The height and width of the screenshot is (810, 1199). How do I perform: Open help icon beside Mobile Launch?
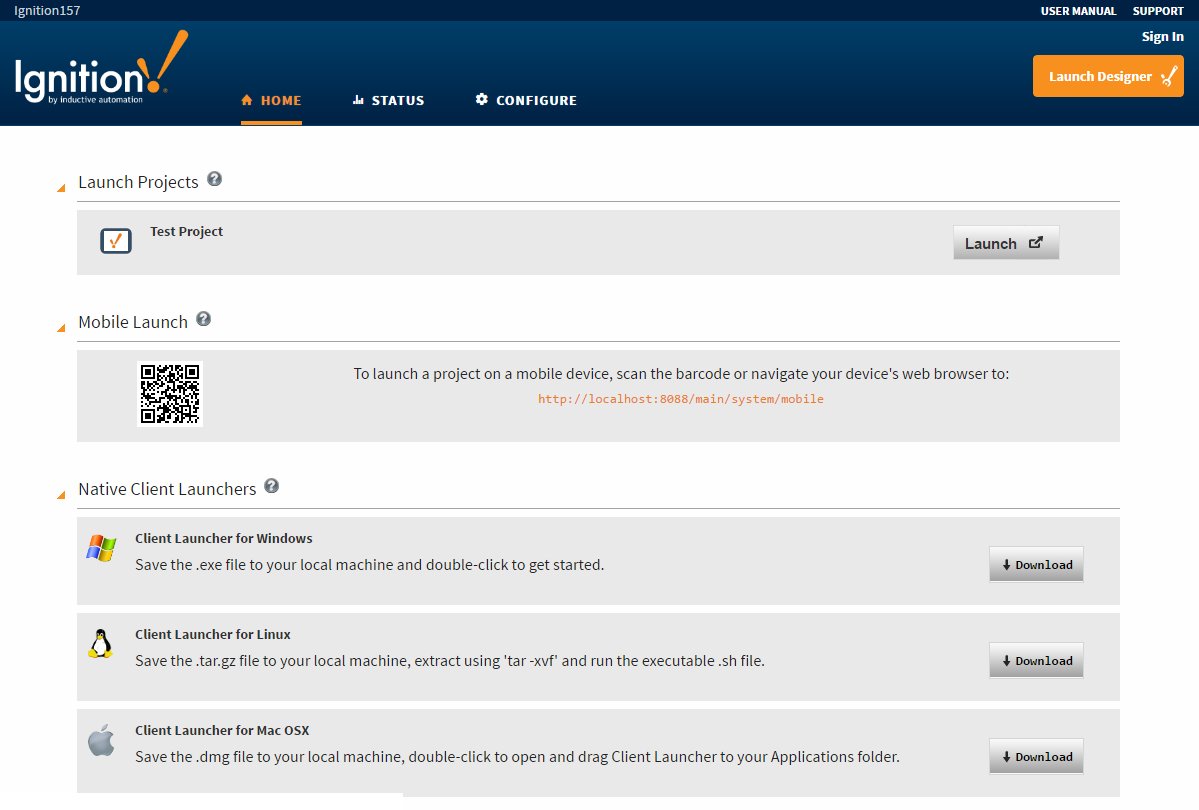tap(204, 319)
